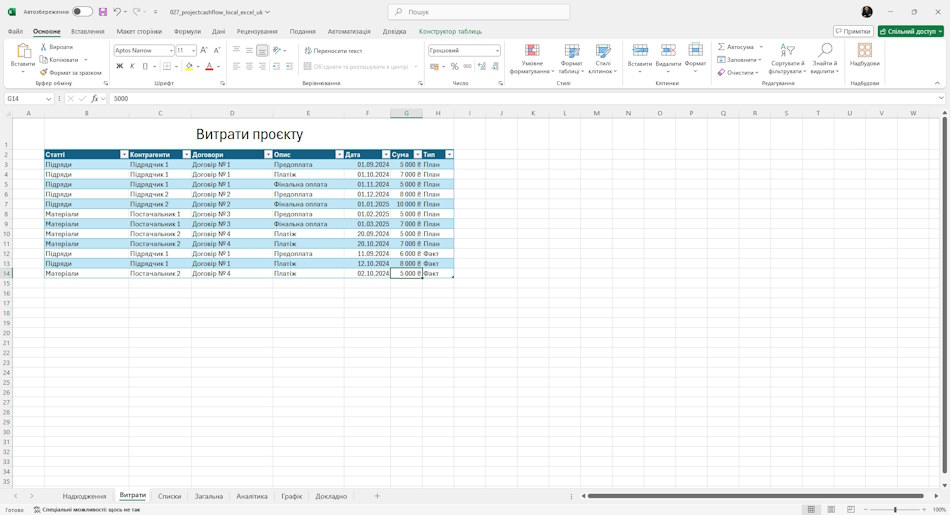Screen dimensions: 950x515
Task: Click the percent style icon
Action: click(x=454, y=67)
